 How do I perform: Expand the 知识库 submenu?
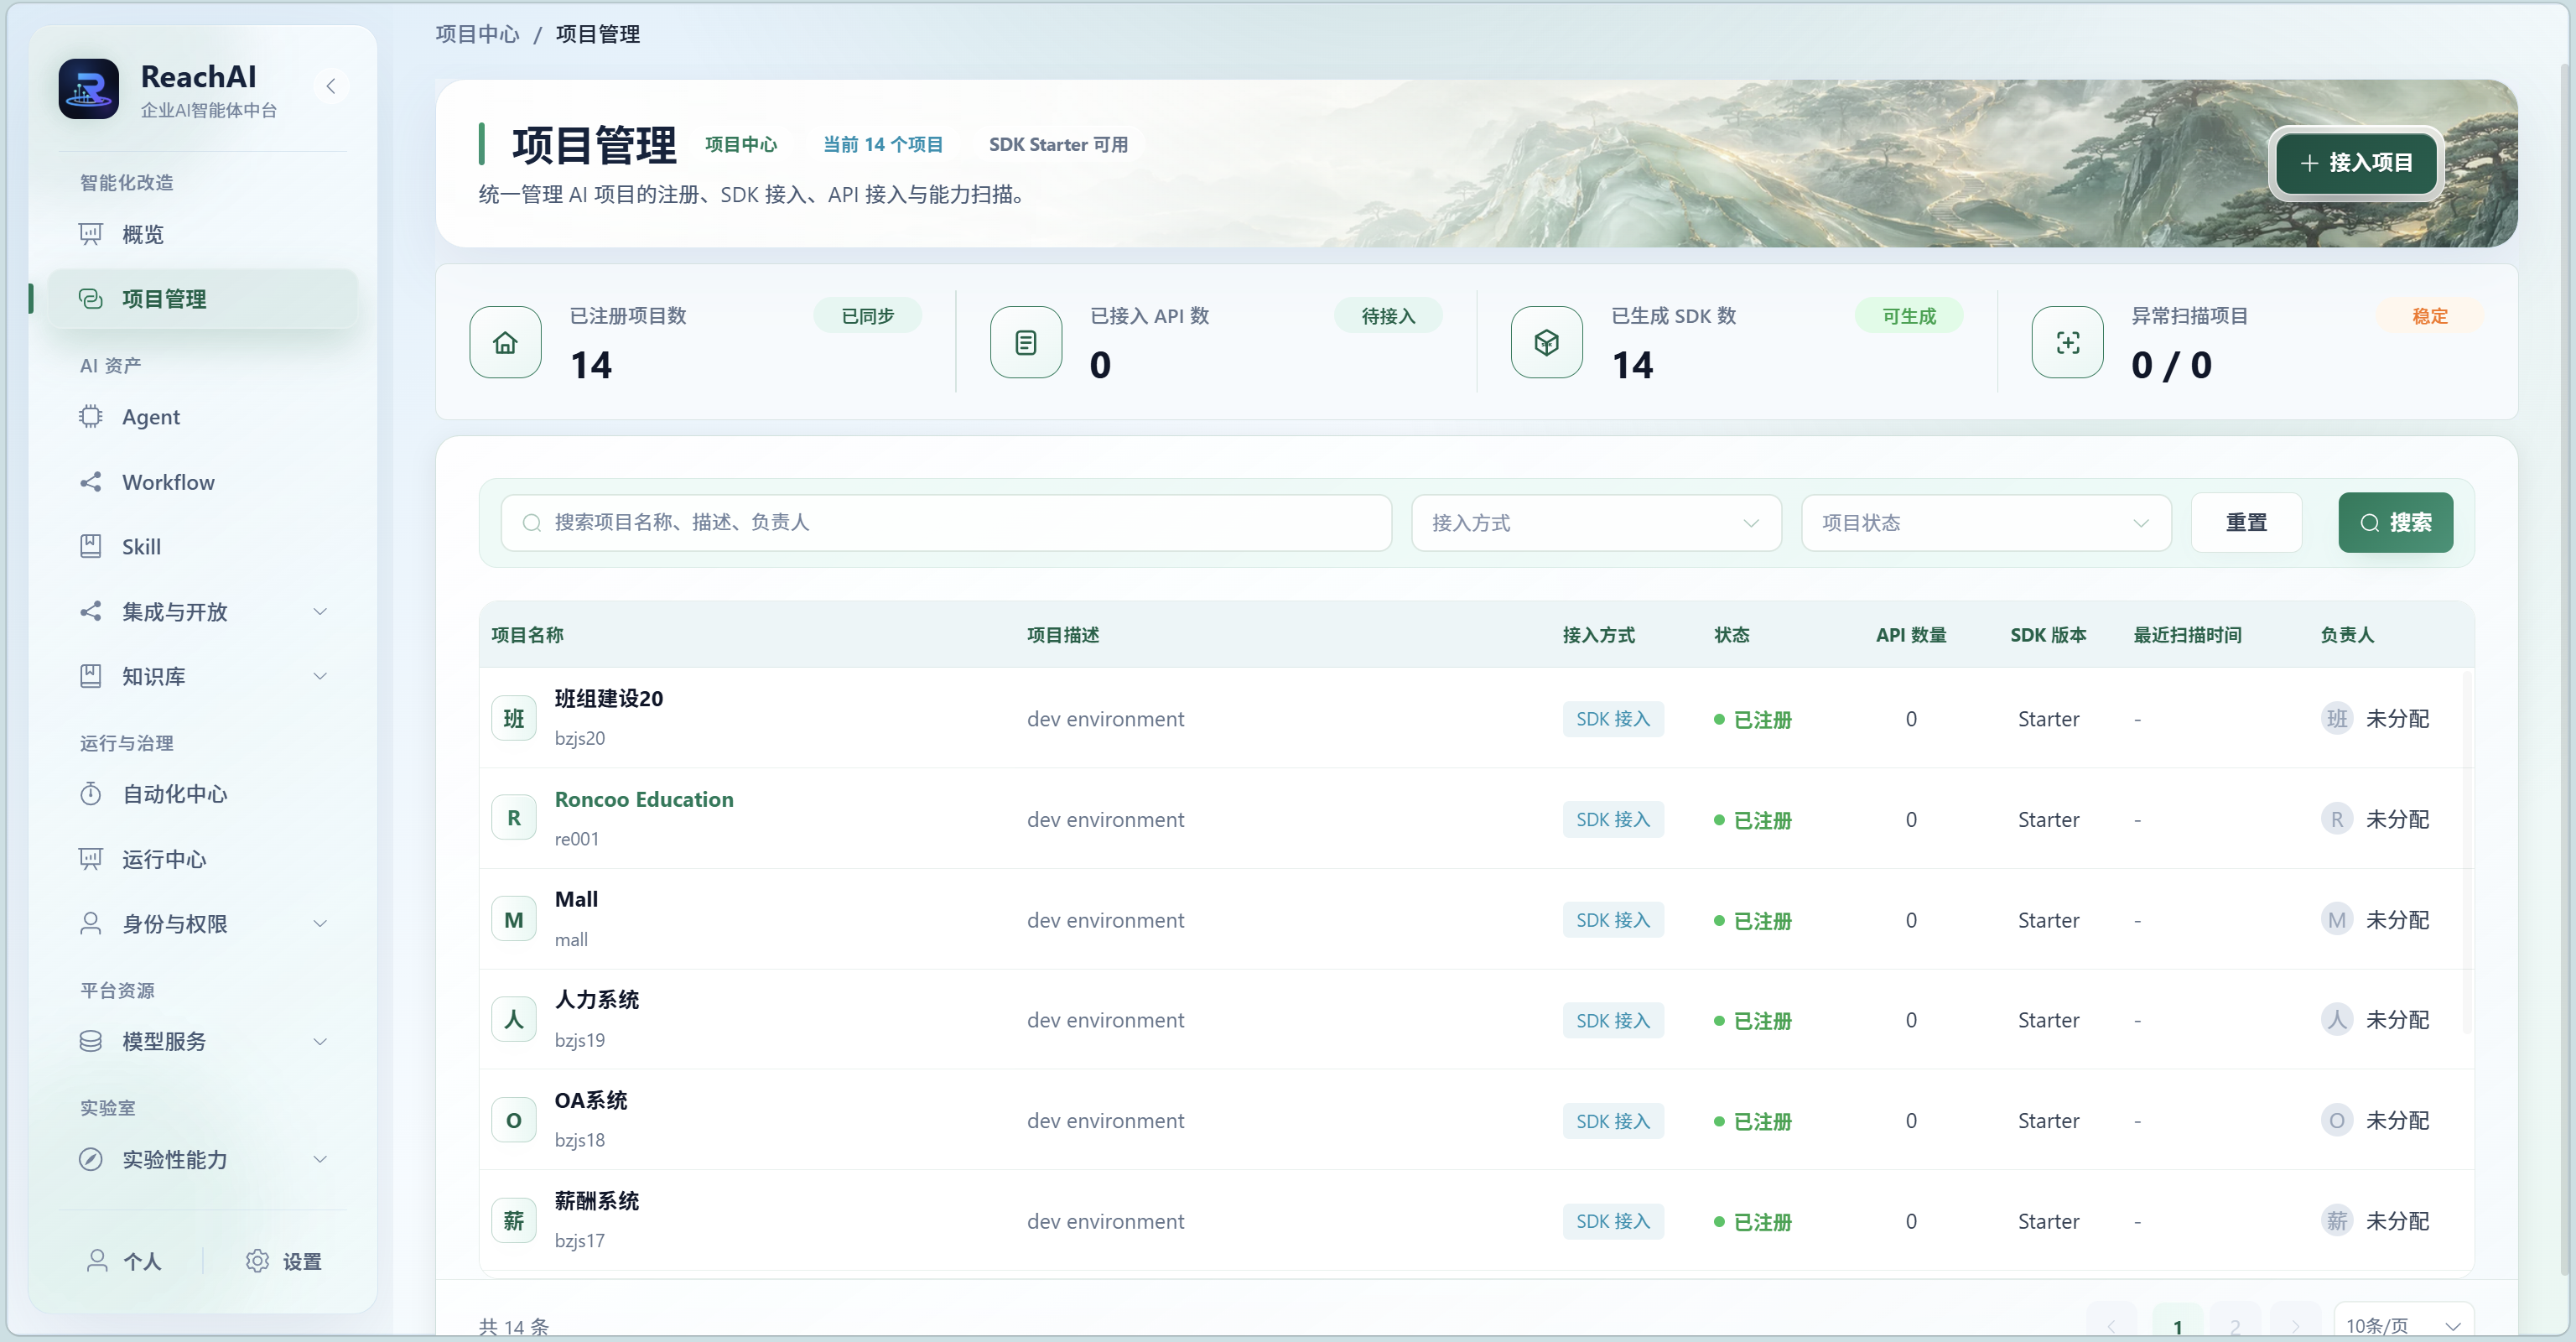(x=203, y=676)
